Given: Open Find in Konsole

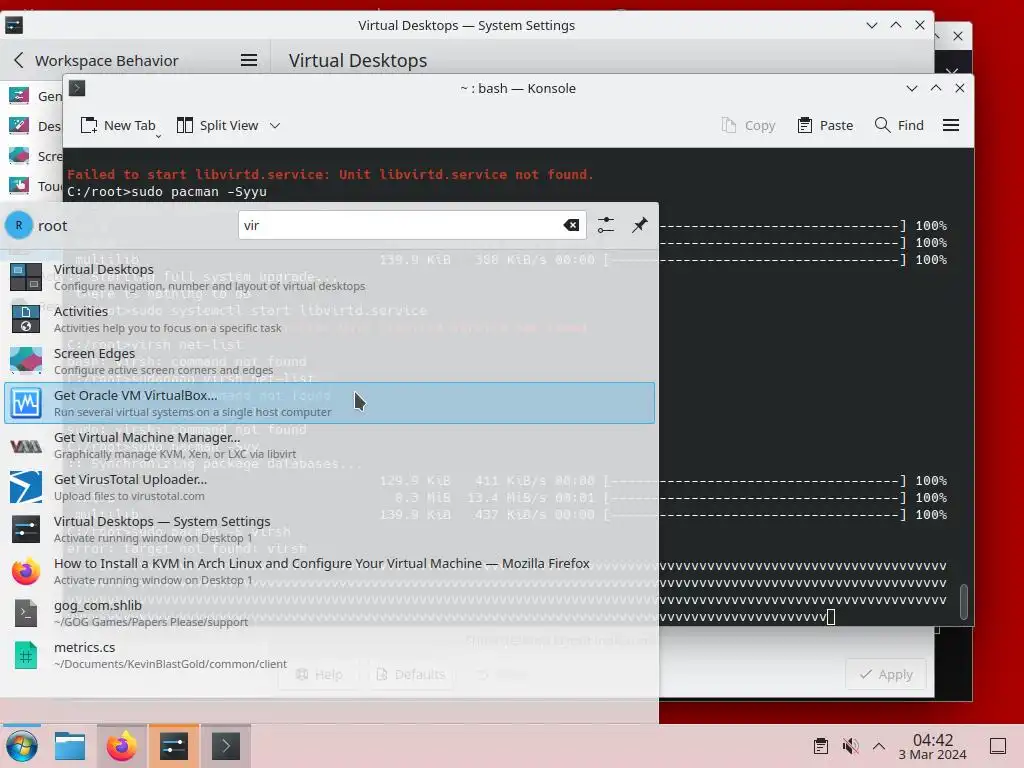Looking at the screenshot, I should pos(899,125).
